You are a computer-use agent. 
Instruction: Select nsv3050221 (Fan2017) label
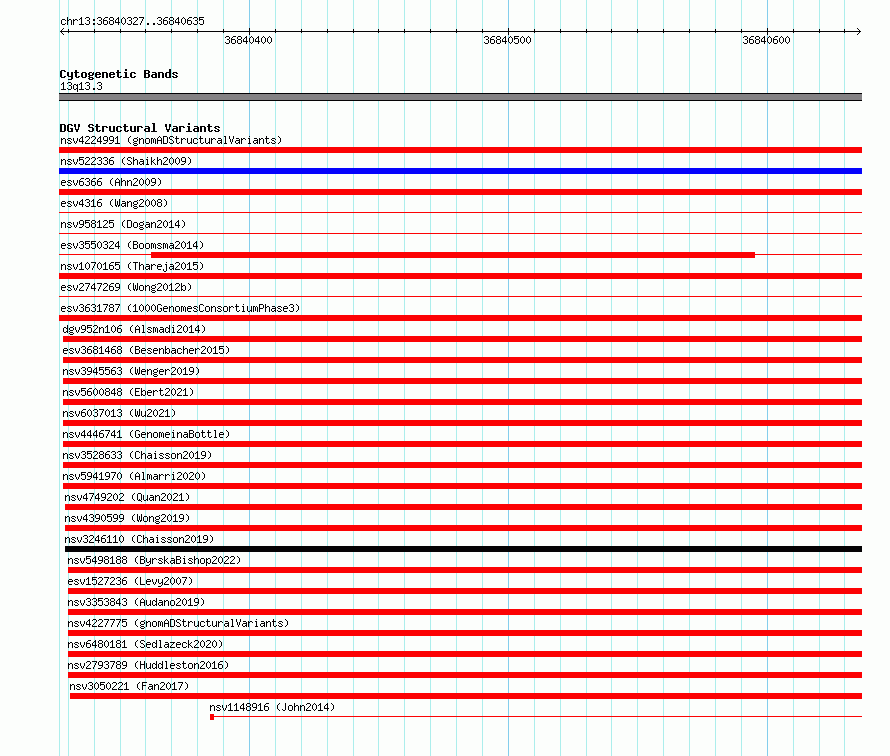[129, 686]
